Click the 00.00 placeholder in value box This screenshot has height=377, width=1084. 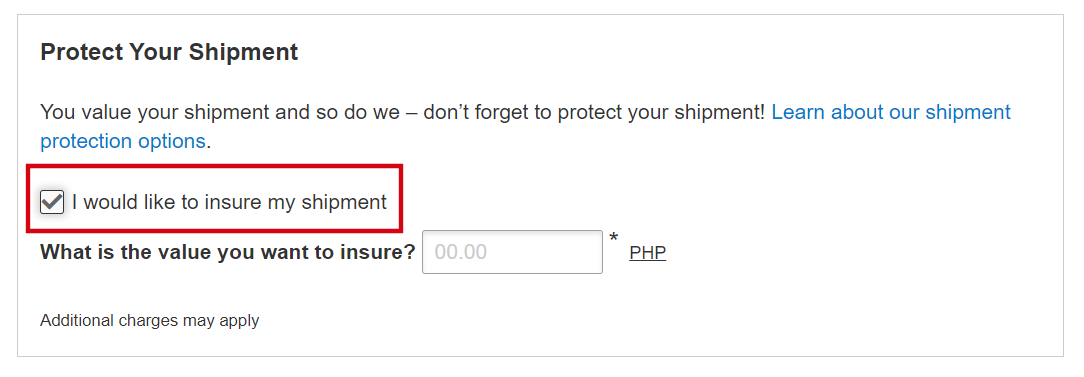coord(460,252)
